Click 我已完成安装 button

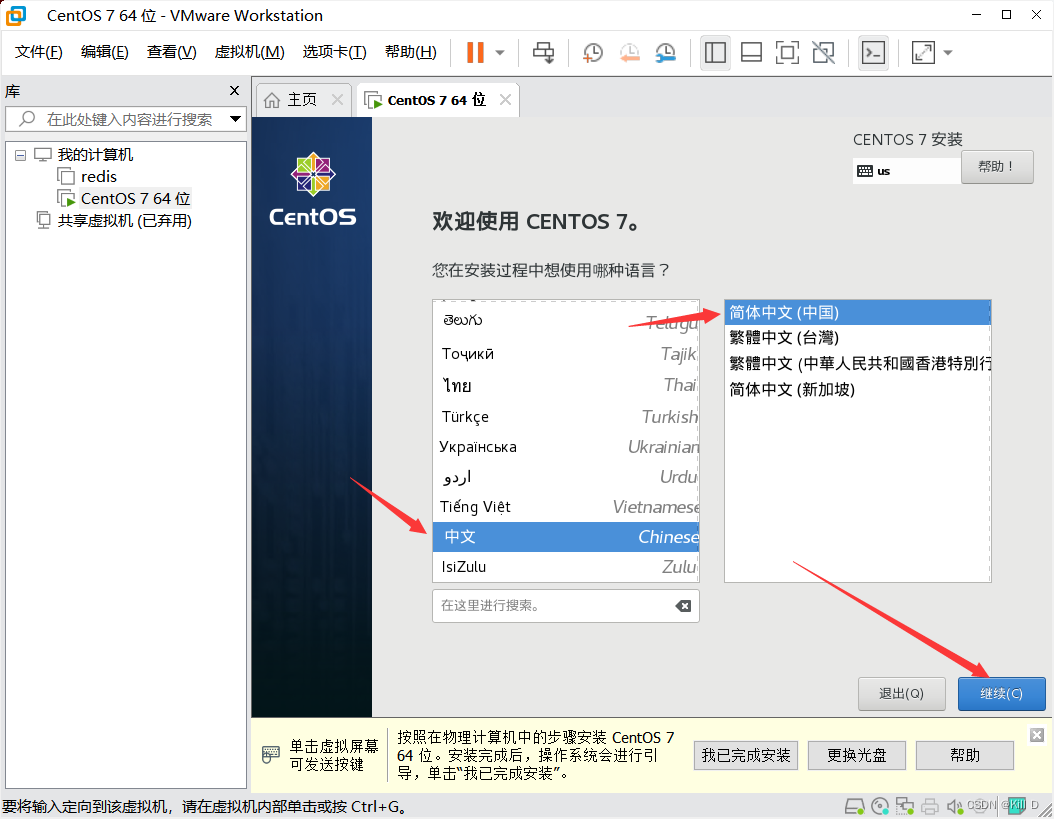coord(746,756)
